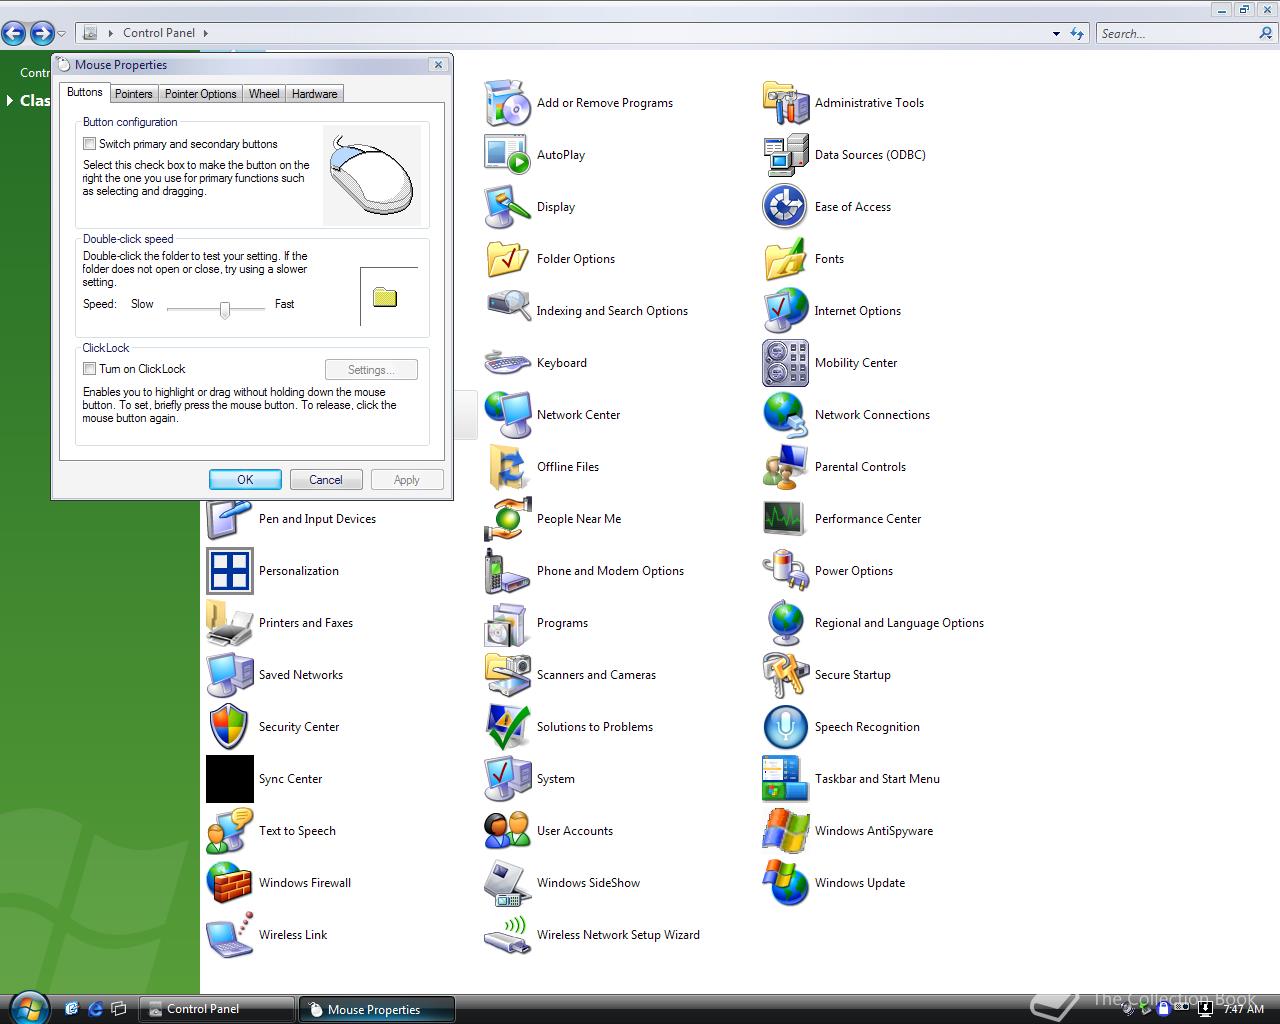Open Data Sources (ODBC) icon
Image resolution: width=1280 pixels, height=1024 pixels.
pyautogui.click(x=786, y=155)
